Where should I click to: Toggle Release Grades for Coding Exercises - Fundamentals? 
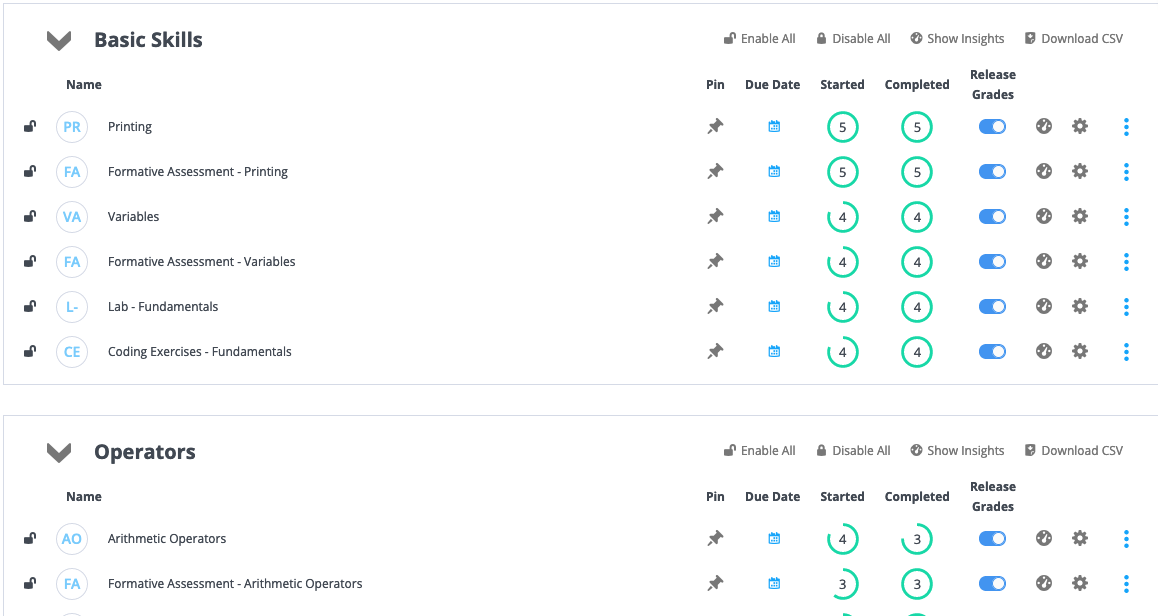point(993,352)
